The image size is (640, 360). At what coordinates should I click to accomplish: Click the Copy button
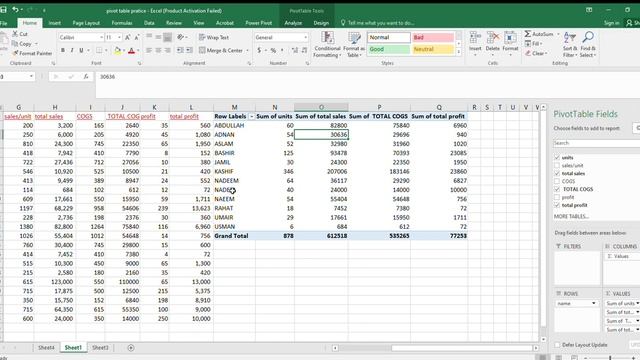22,44
